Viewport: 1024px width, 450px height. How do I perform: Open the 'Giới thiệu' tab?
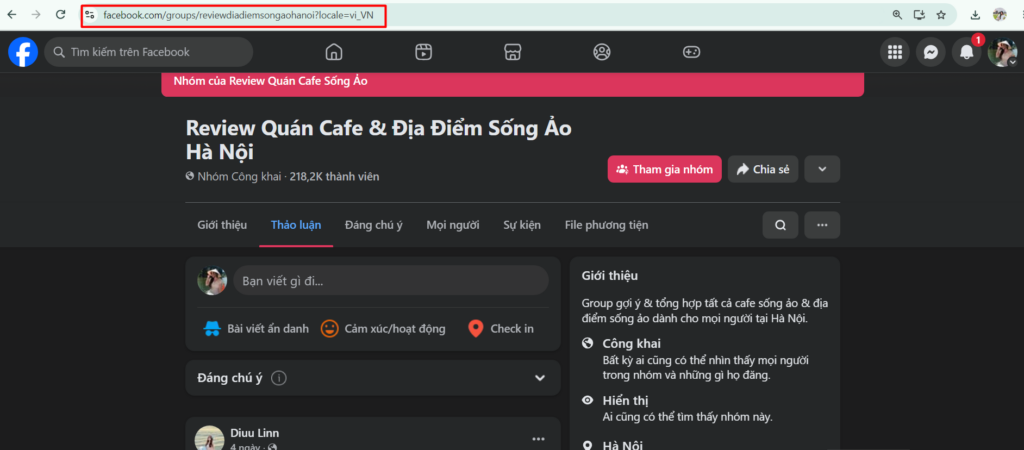coord(222,225)
